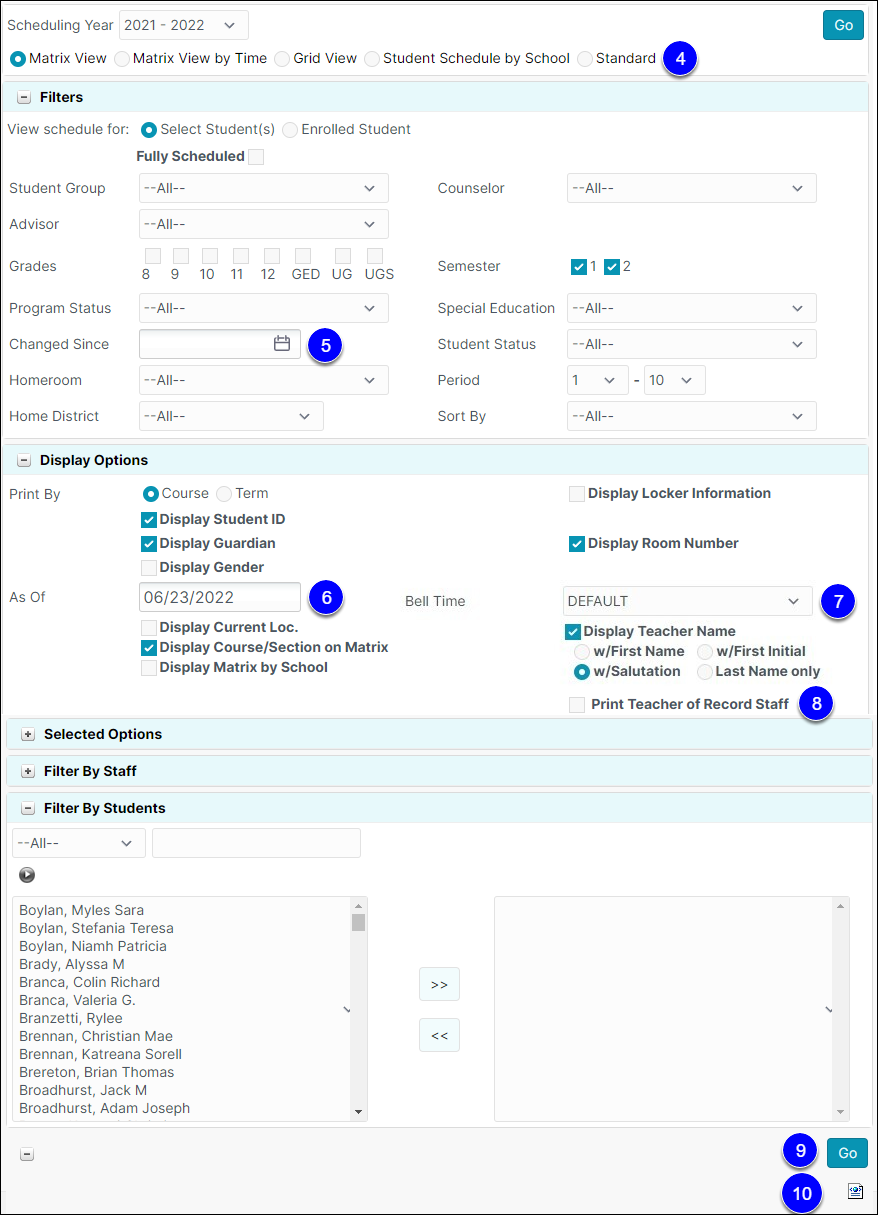
Task: Click the As Of date field
Action: [220, 597]
